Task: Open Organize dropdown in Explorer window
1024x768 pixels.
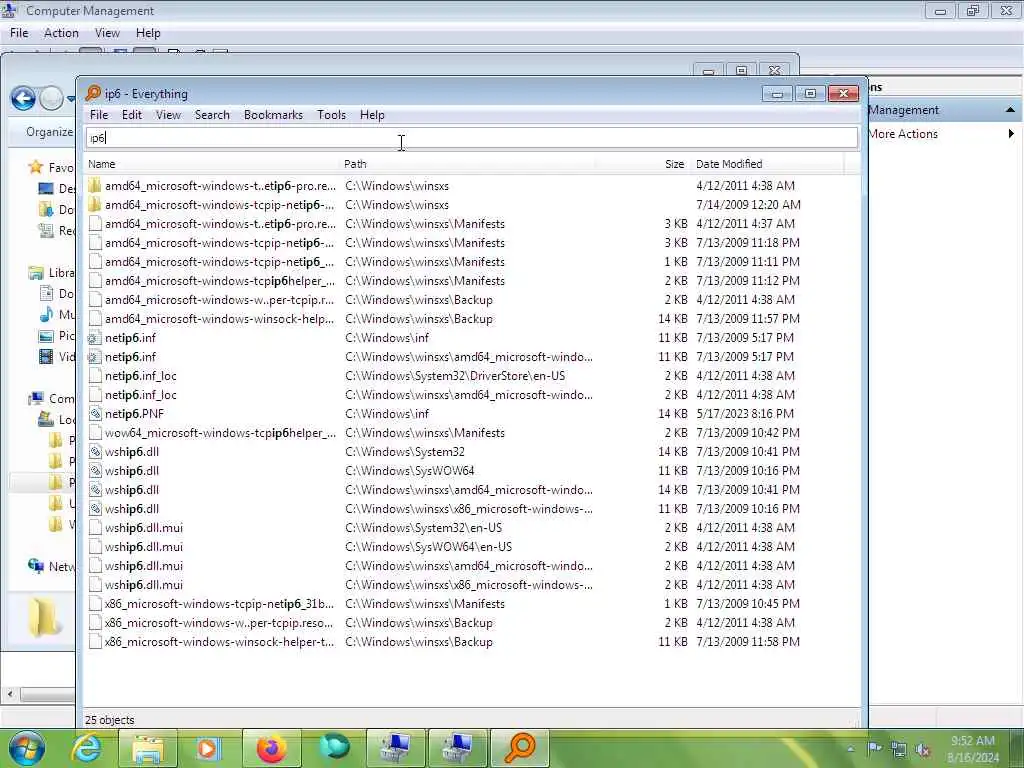Action: click(x=50, y=132)
